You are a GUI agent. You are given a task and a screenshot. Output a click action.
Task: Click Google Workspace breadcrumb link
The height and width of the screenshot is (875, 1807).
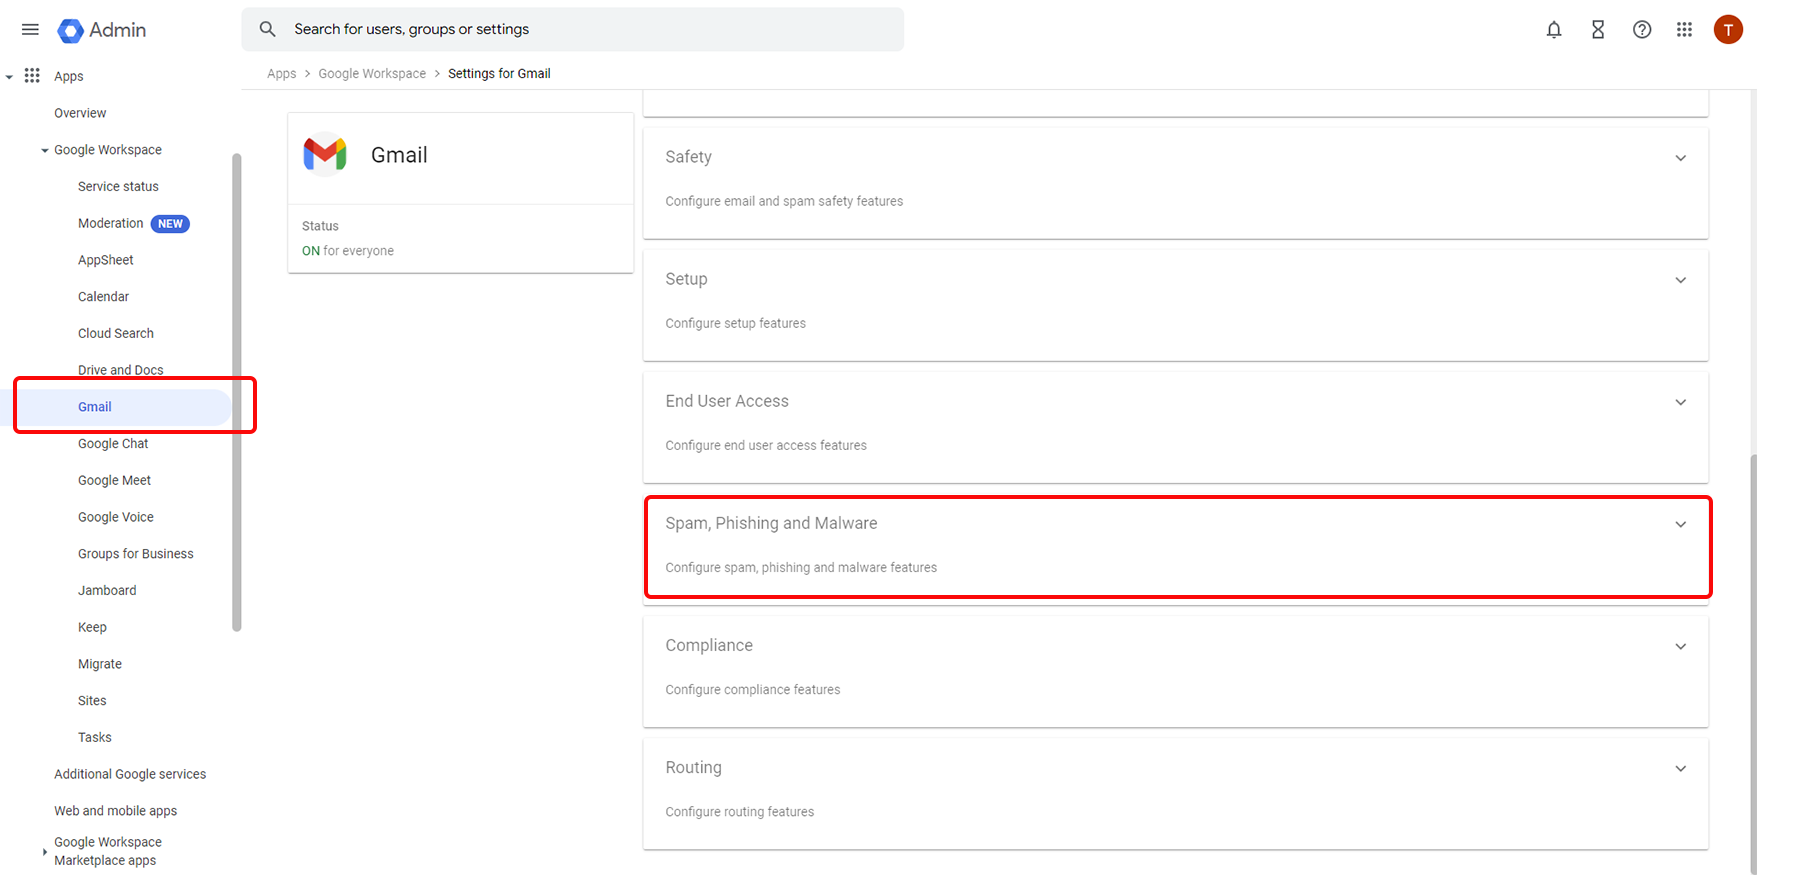click(x=371, y=74)
